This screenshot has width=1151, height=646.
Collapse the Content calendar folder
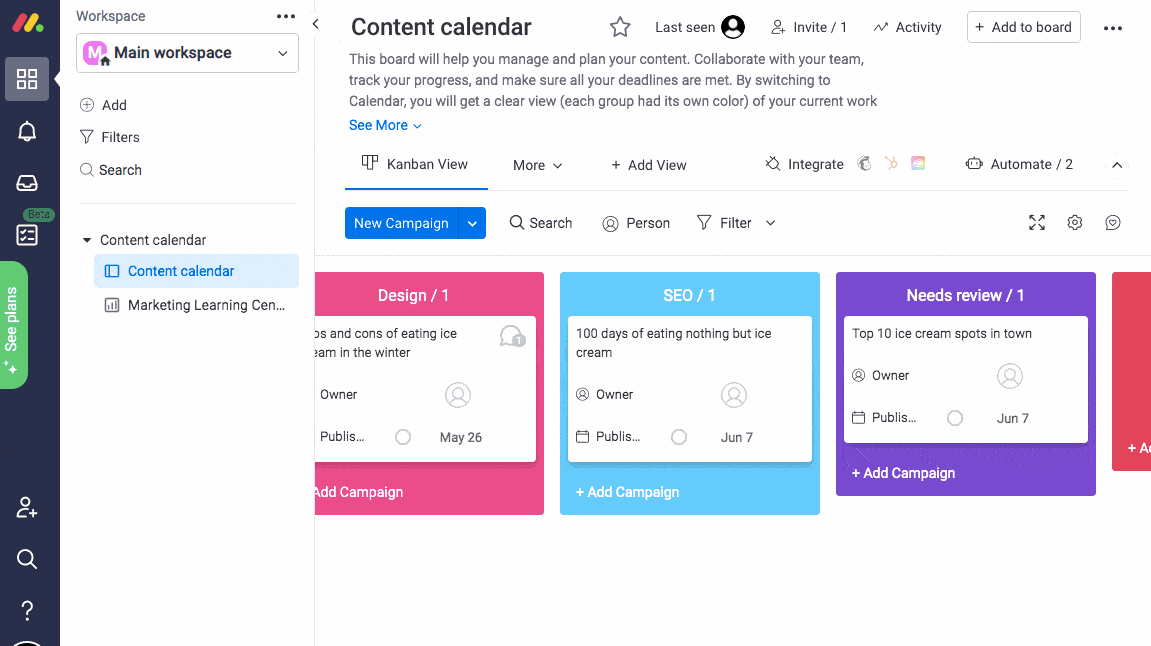tap(87, 240)
